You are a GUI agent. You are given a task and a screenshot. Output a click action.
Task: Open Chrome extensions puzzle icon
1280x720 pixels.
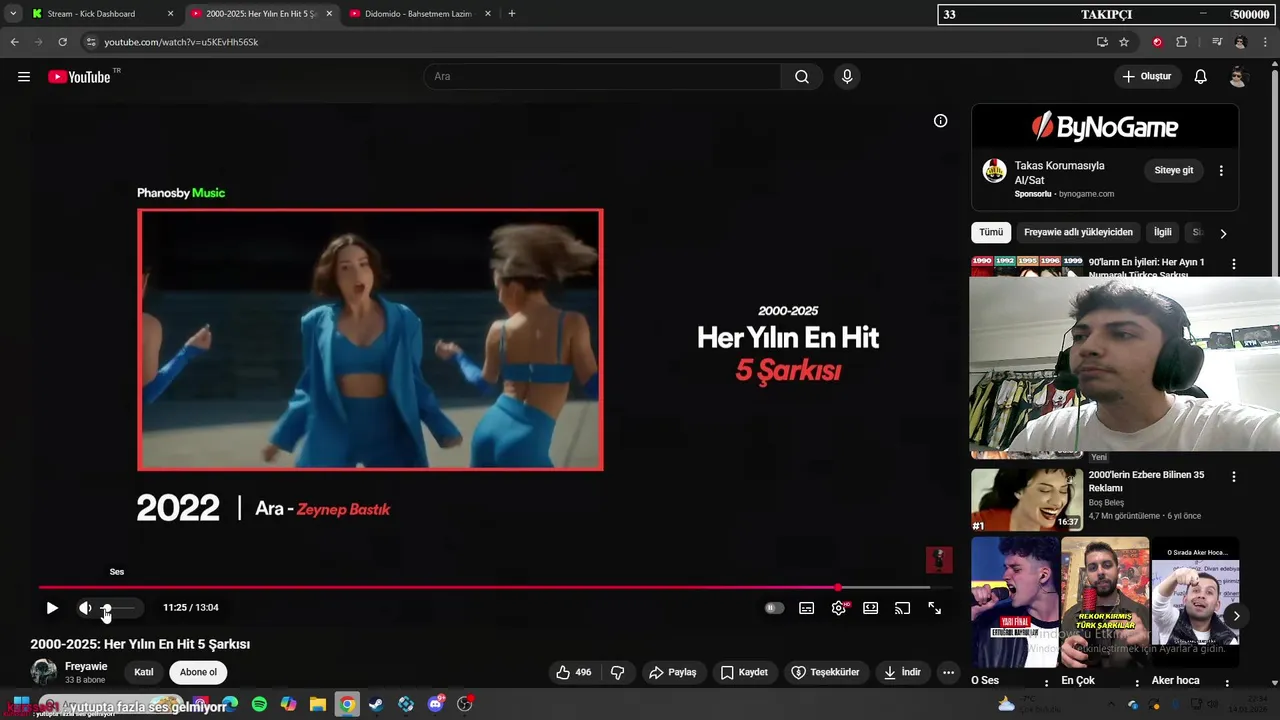click(1182, 42)
